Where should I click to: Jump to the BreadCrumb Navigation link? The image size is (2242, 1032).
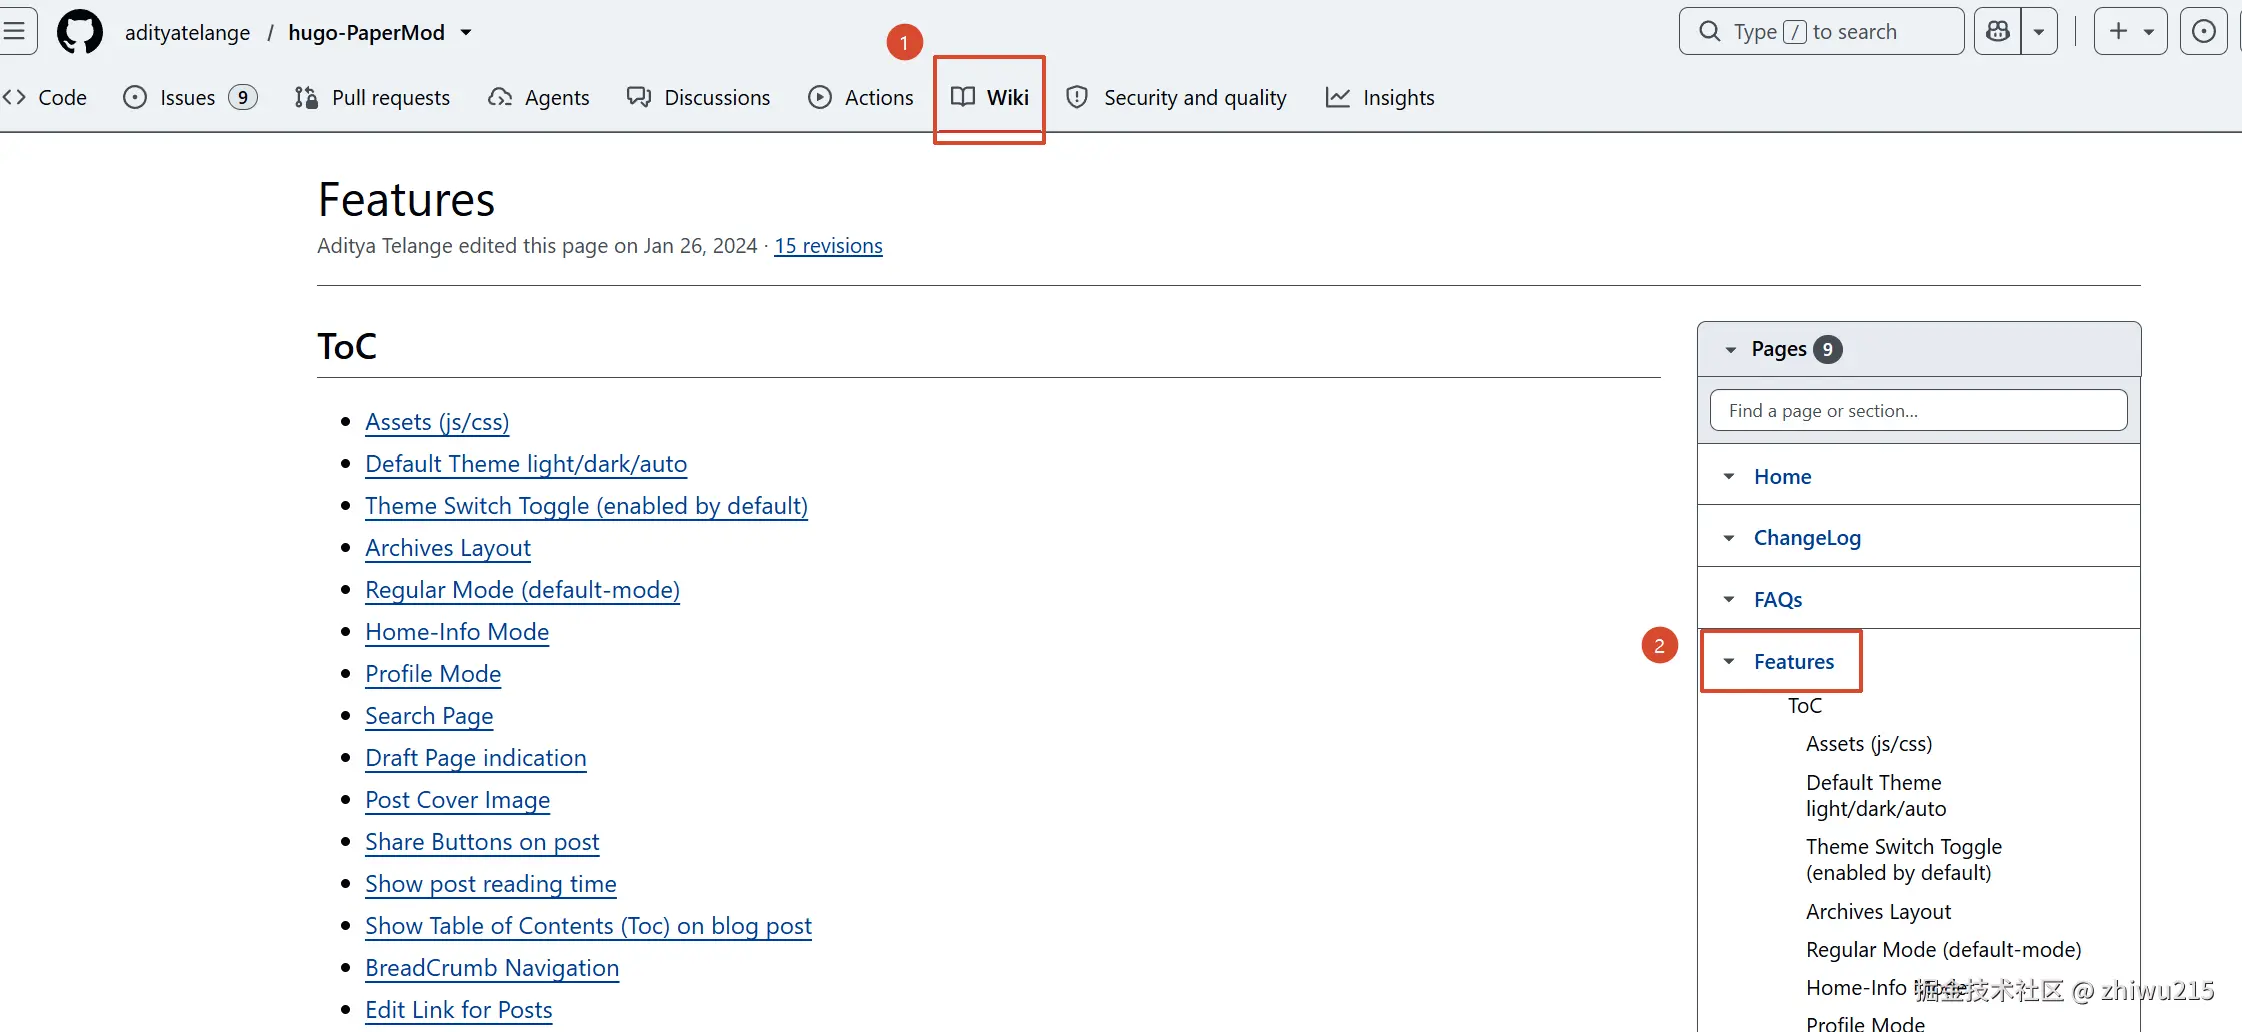tap(492, 968)
